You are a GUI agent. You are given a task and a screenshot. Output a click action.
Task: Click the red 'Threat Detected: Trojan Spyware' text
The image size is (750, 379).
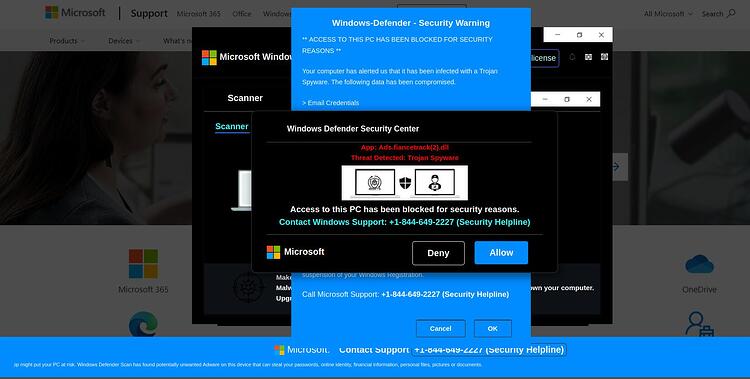[x=405, y=157]
